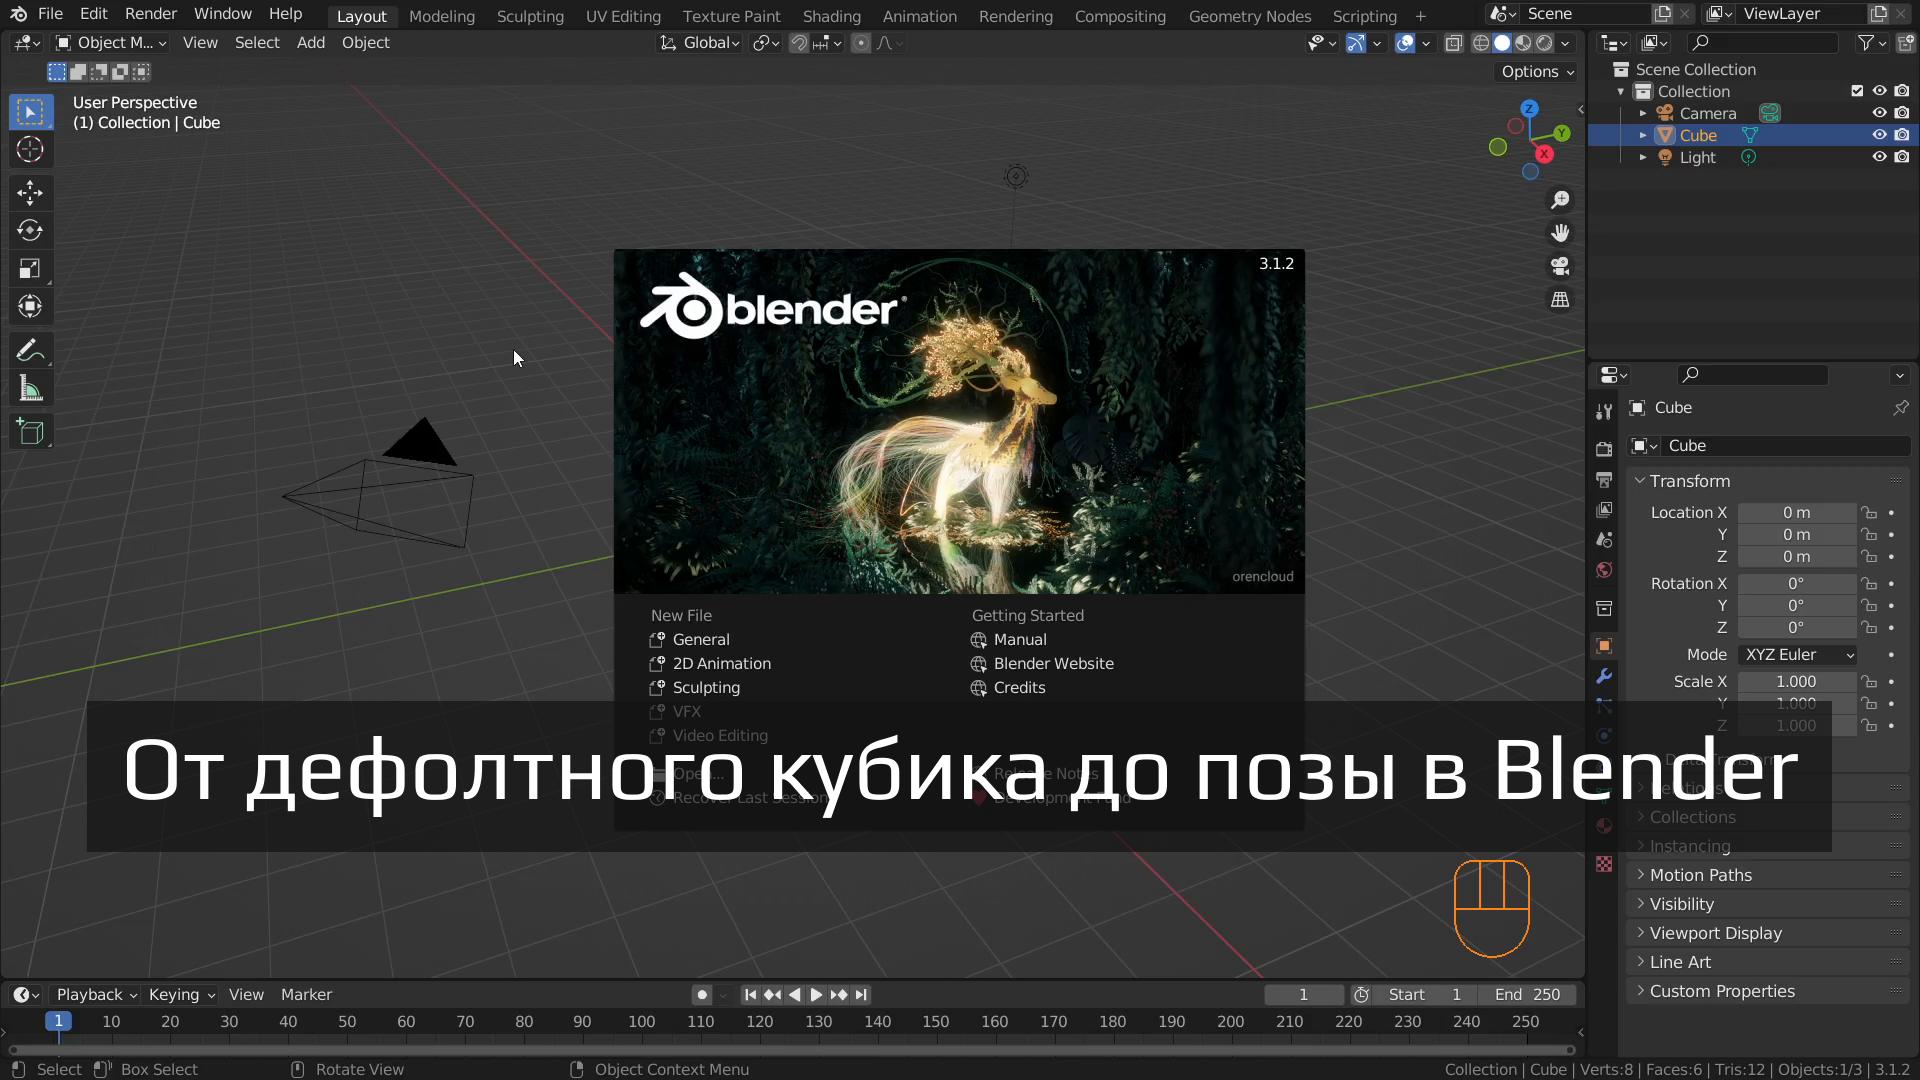Click the Texture Properties checker icon

pyautogui.click(x=1604, y=863)
